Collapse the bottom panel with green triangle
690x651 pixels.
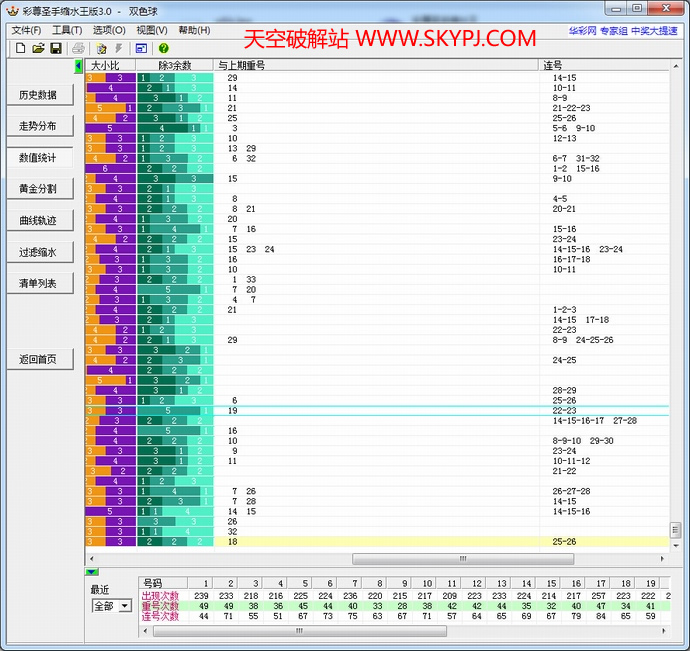point(91,572)
